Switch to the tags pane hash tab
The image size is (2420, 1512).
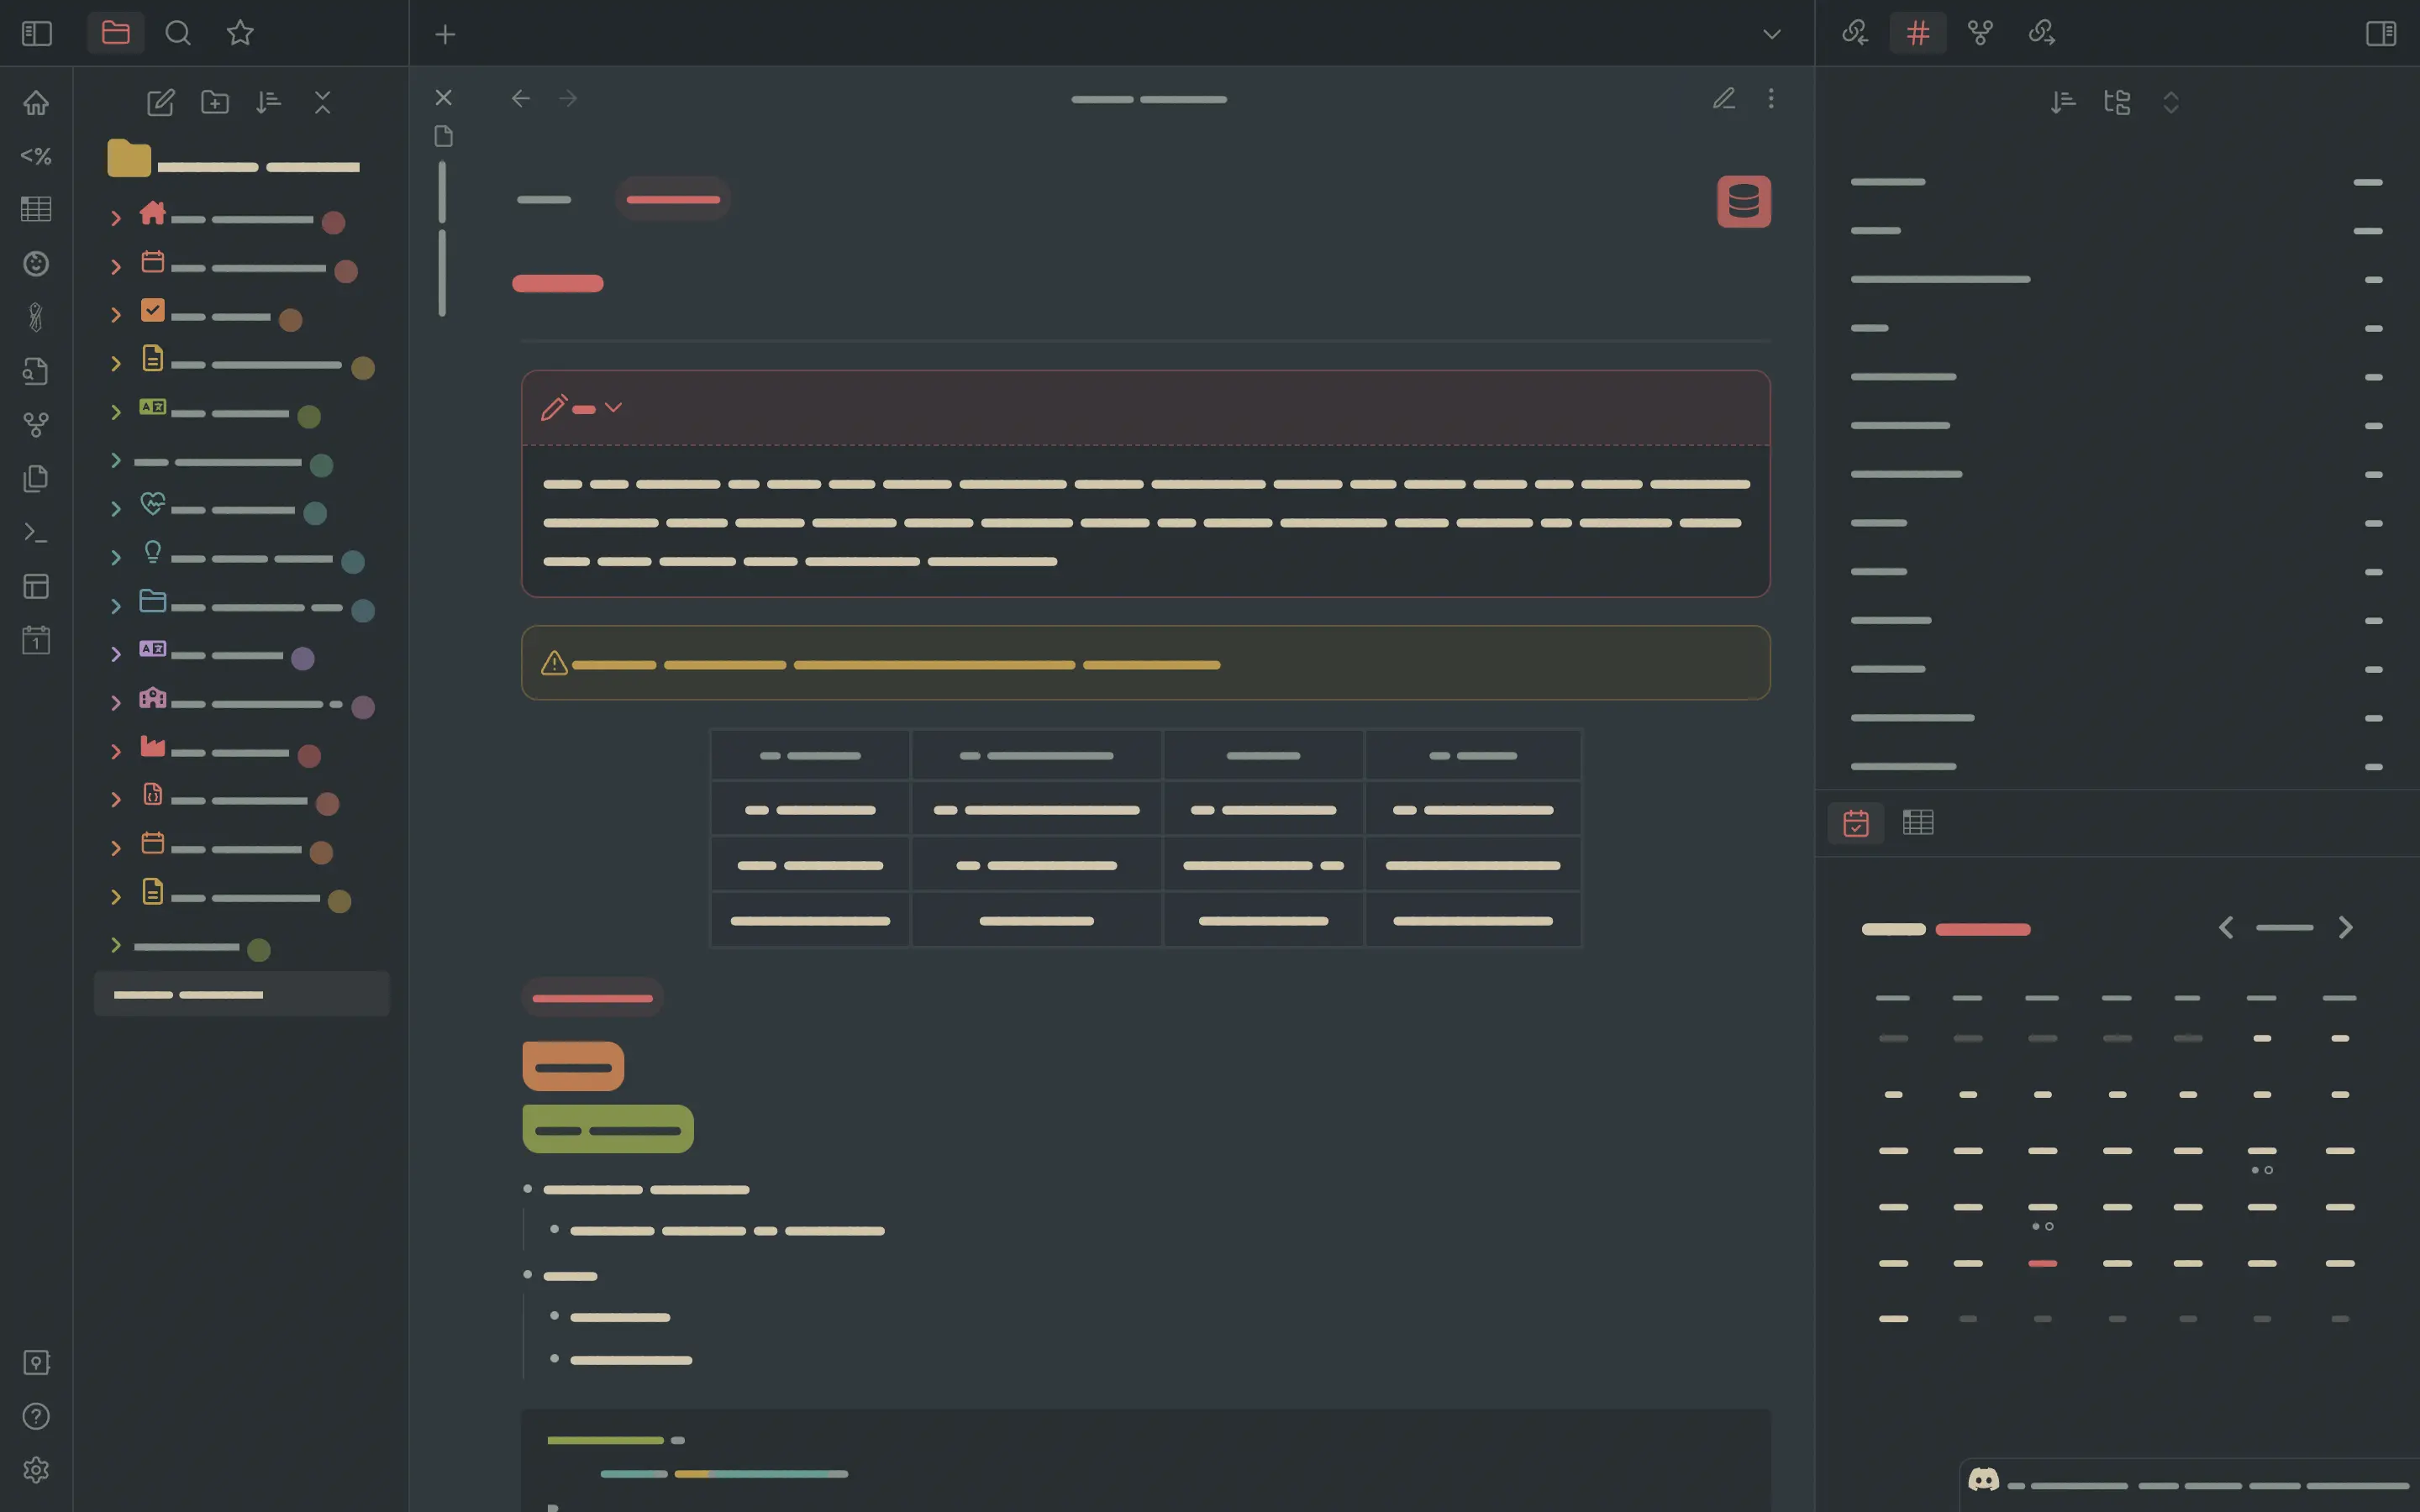click(x=1917, y=33)
